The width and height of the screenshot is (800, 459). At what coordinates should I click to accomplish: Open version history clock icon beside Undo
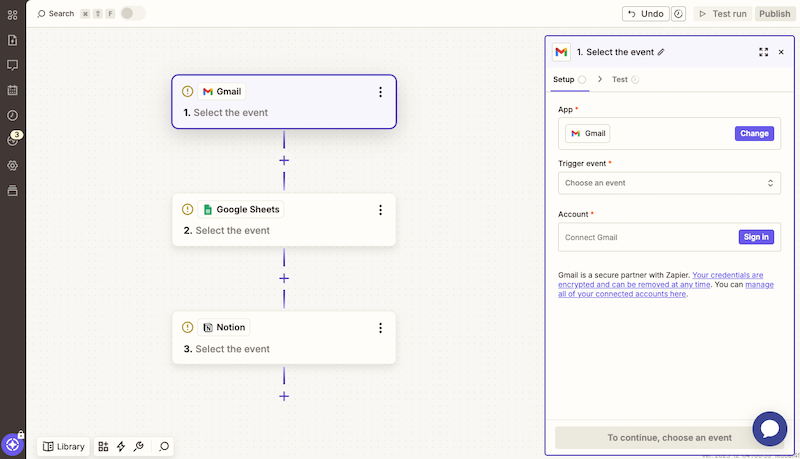tap(678, 14)
